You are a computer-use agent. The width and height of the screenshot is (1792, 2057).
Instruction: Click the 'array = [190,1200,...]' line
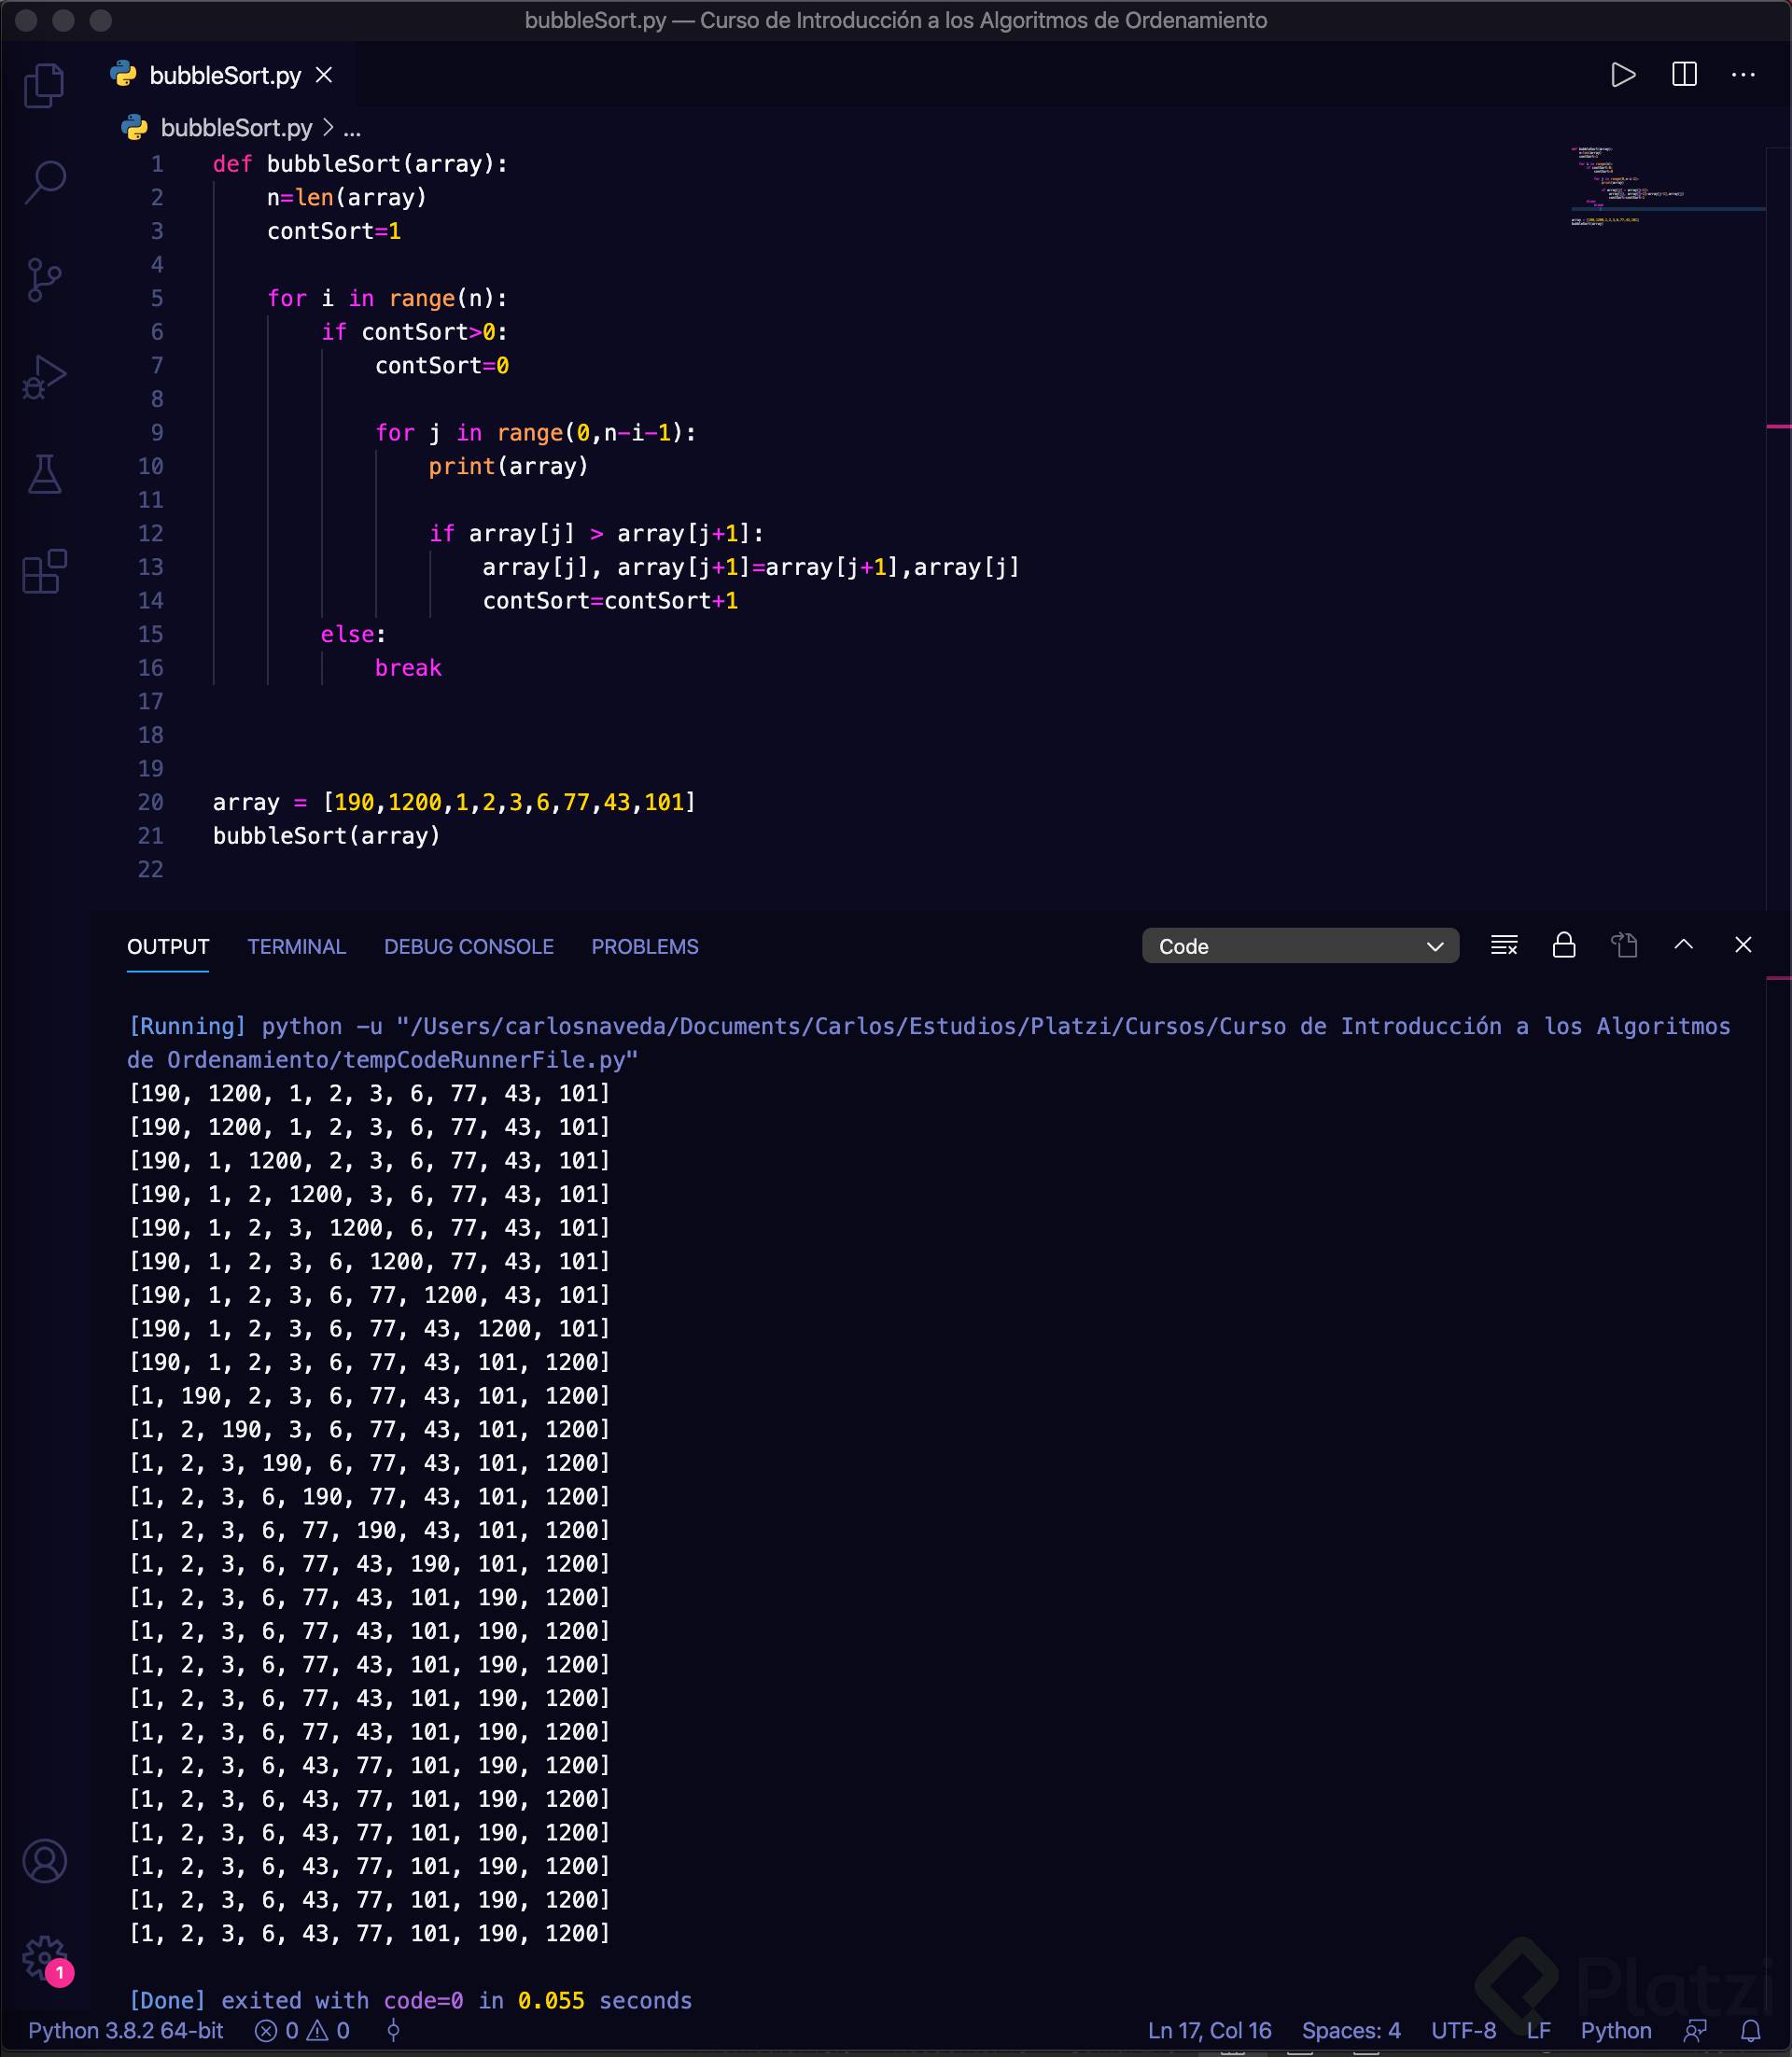pos(454,802)
